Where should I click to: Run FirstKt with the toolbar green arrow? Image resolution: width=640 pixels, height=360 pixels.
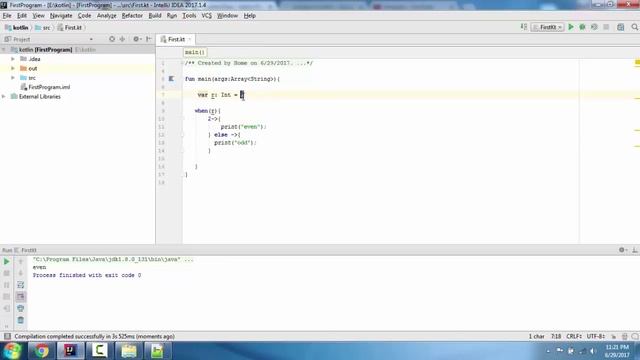571,27
